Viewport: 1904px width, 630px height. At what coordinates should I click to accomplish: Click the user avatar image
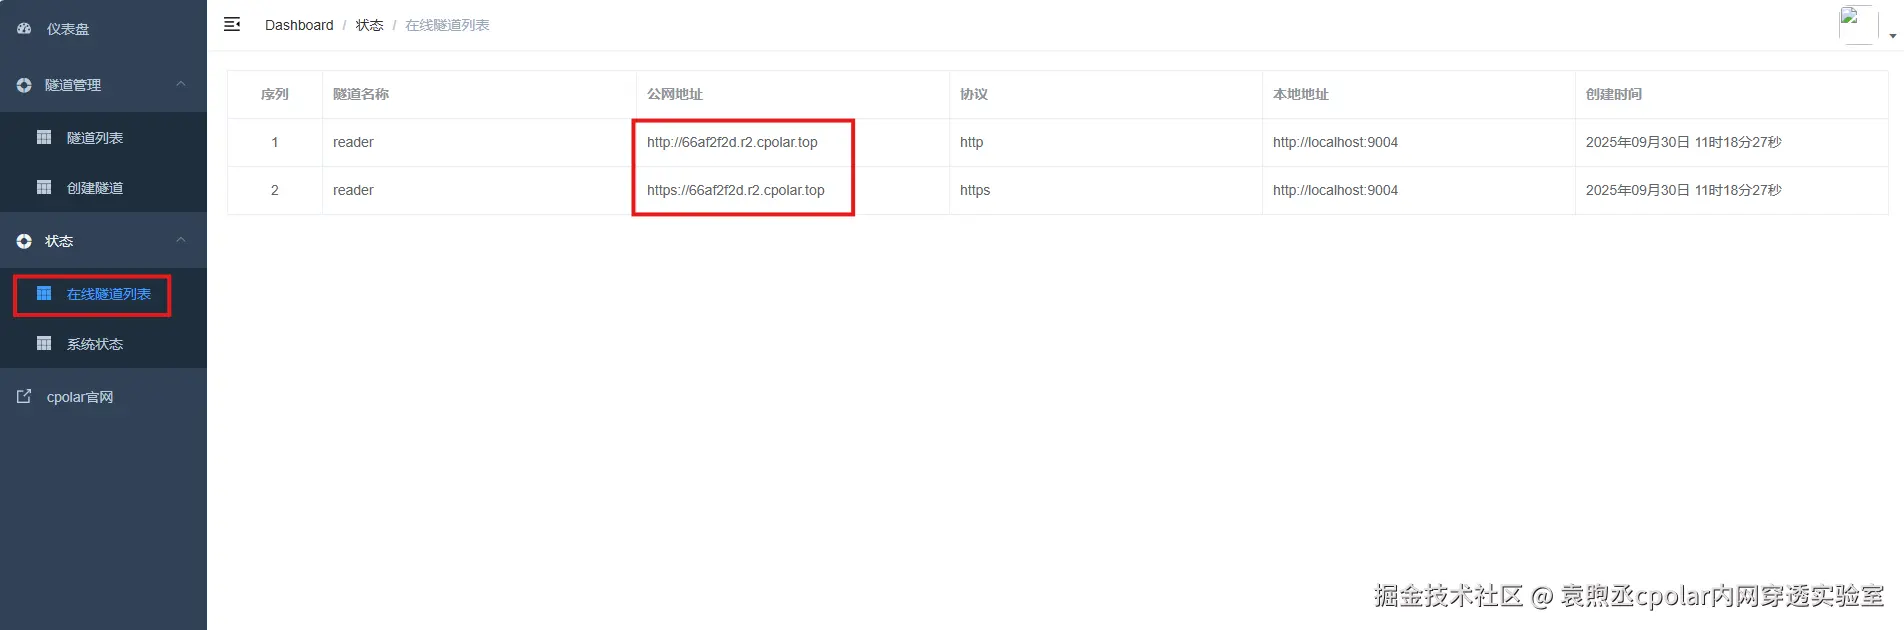click(1858, 25)
